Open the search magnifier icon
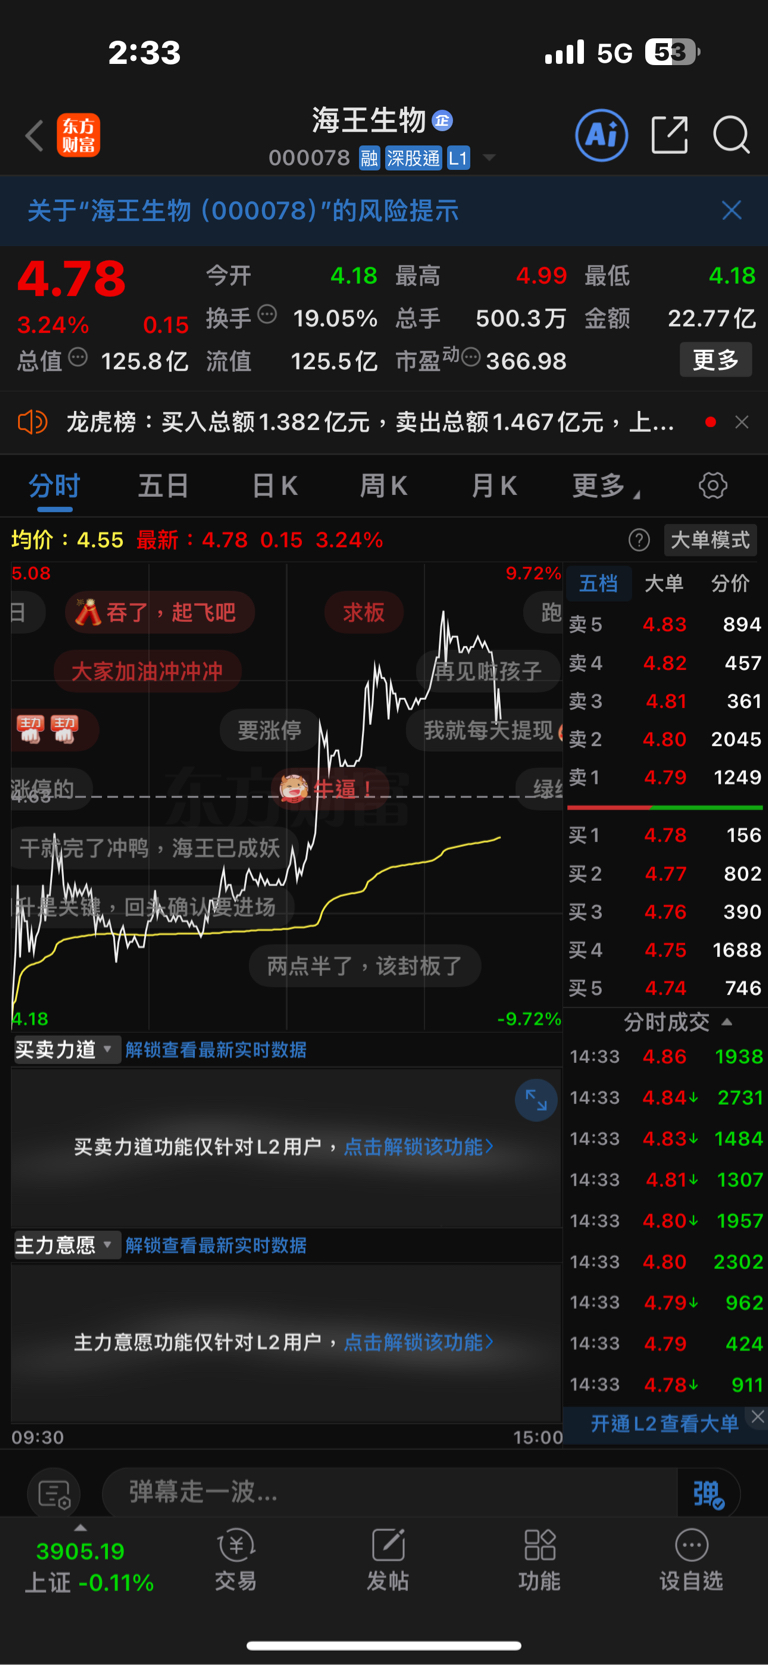This screenshot has width=768, height=1665. tap(731, 134)
